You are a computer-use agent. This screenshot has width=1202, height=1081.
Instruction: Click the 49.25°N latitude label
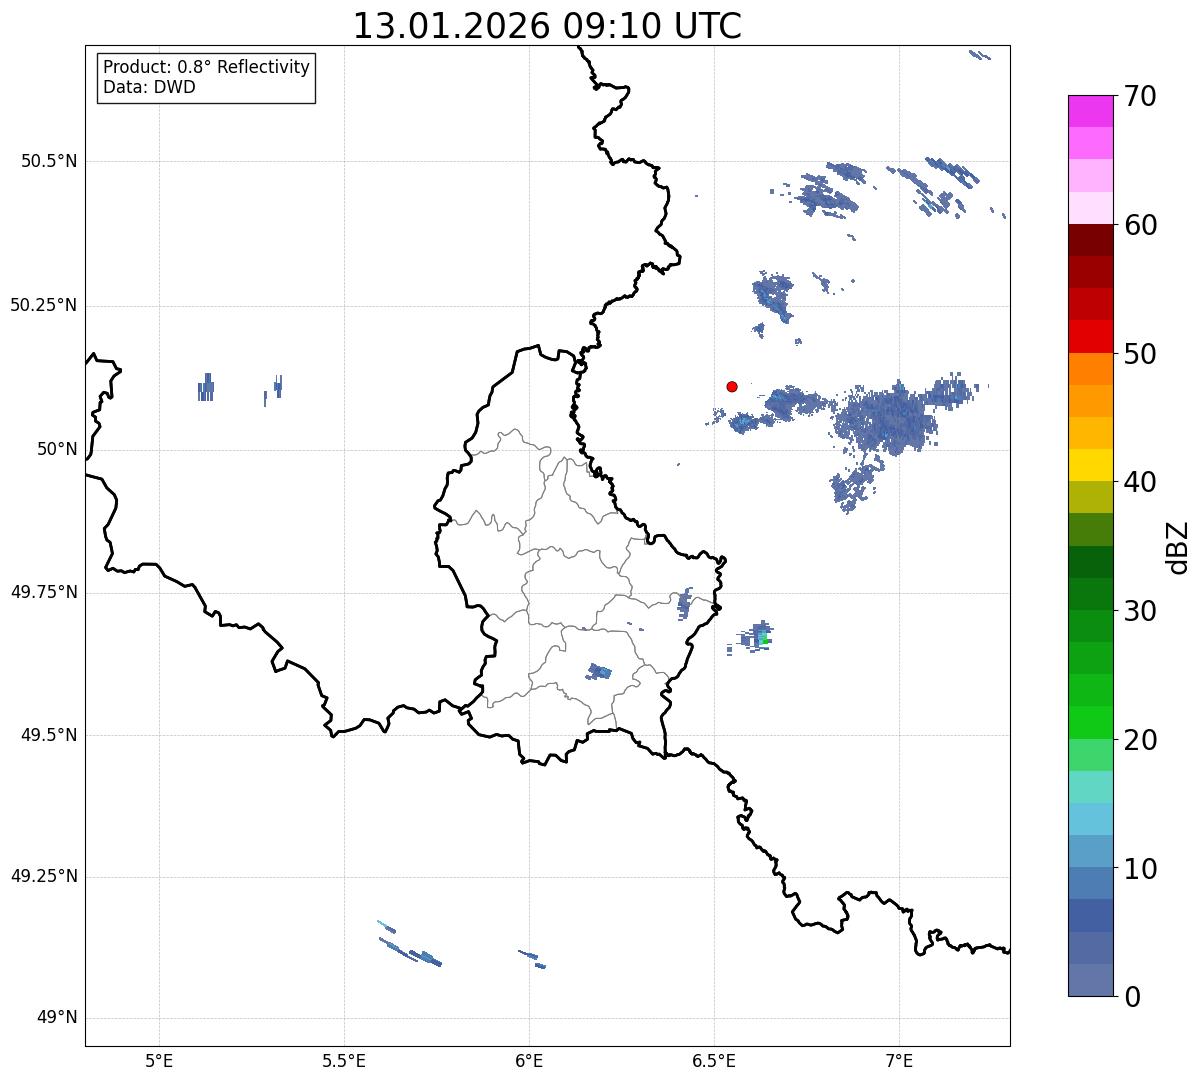pos(43,876)
